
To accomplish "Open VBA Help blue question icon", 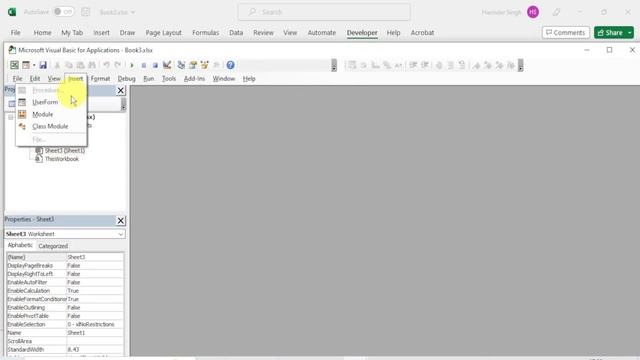I will (231, 65).
